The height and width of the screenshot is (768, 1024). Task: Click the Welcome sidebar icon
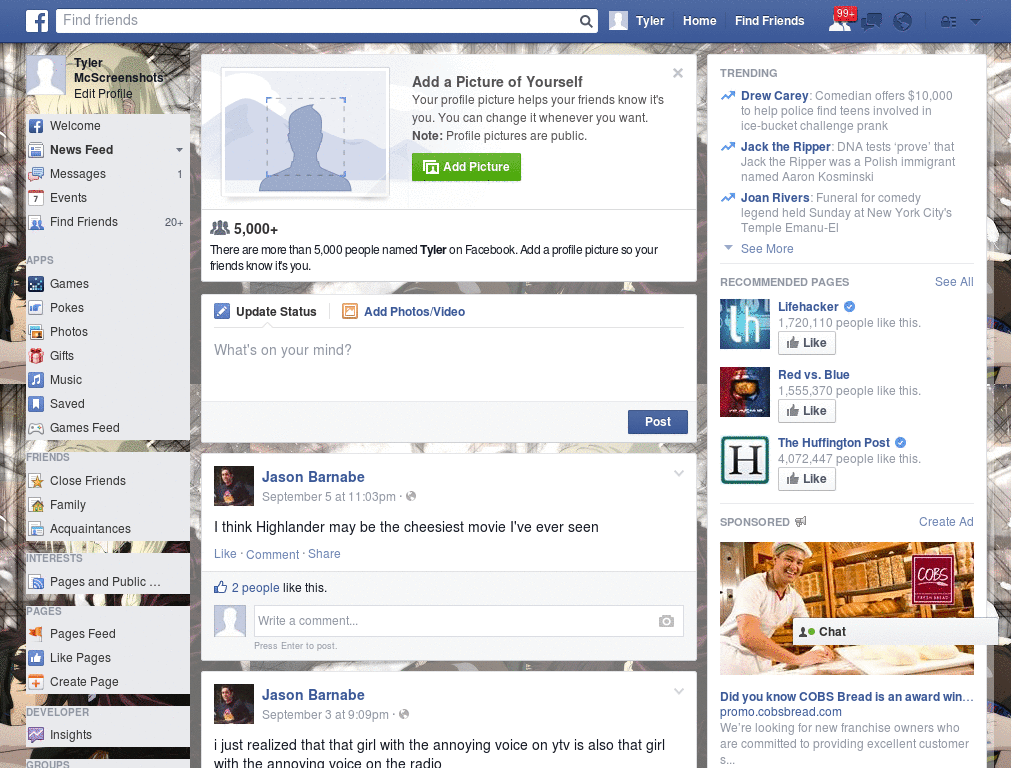point(36,126)
